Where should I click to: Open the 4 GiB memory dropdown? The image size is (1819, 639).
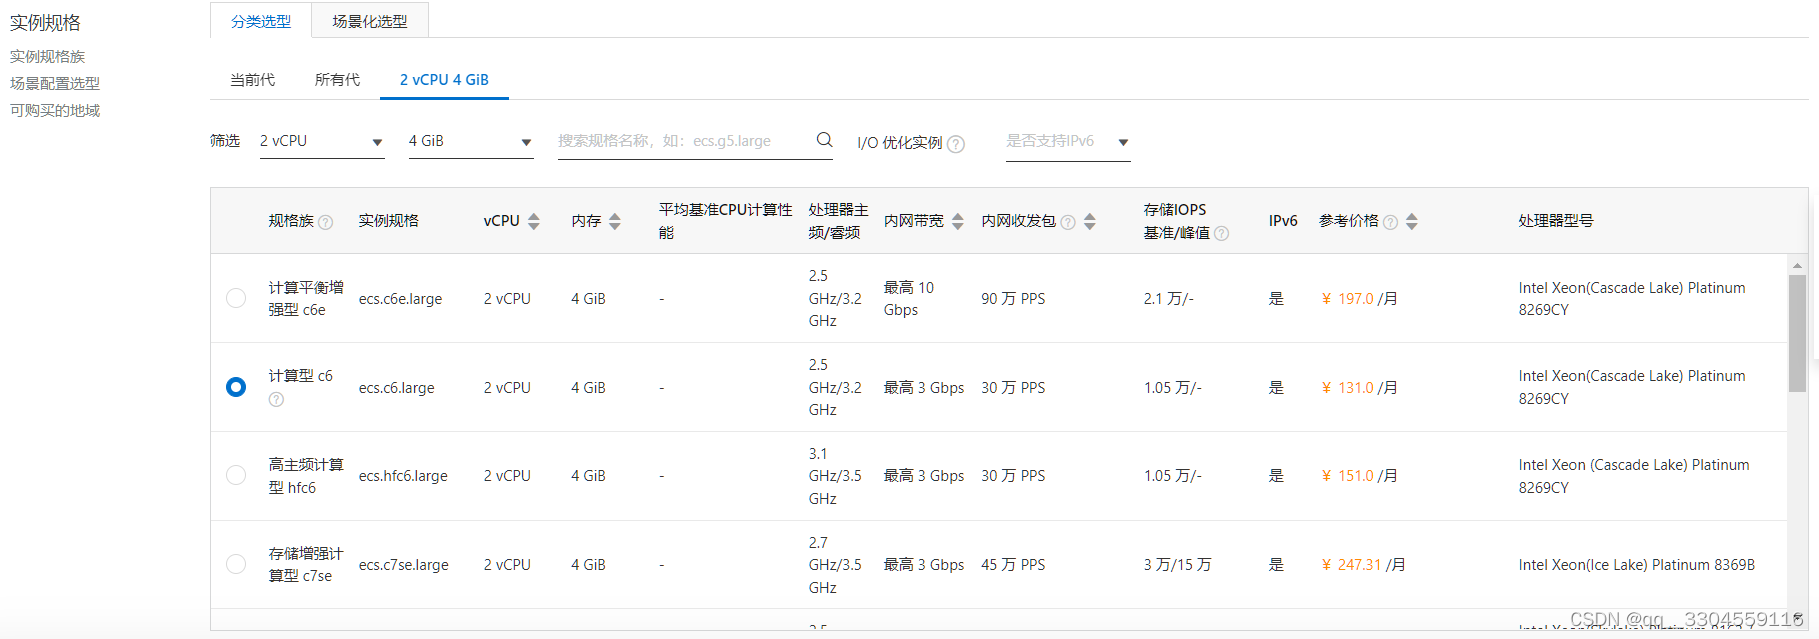(471, 141)
